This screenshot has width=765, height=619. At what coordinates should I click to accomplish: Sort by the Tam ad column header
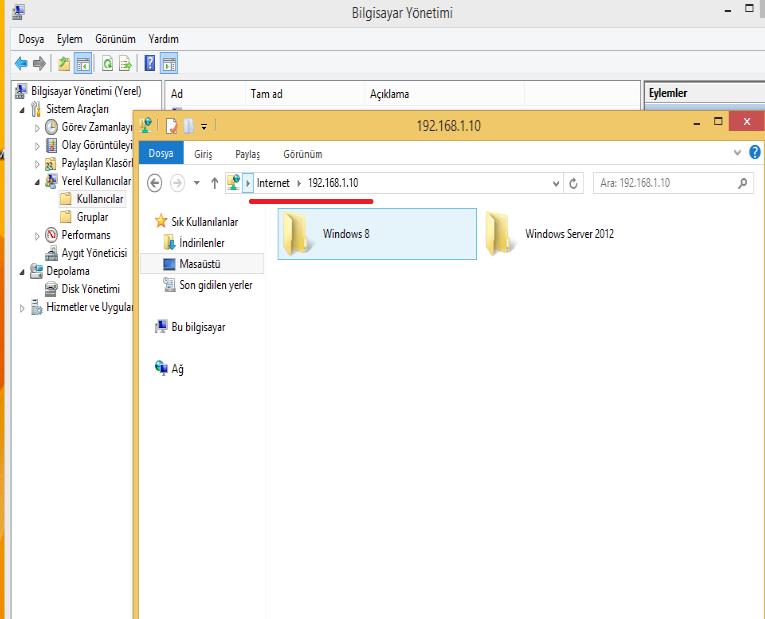pos(305,94)
